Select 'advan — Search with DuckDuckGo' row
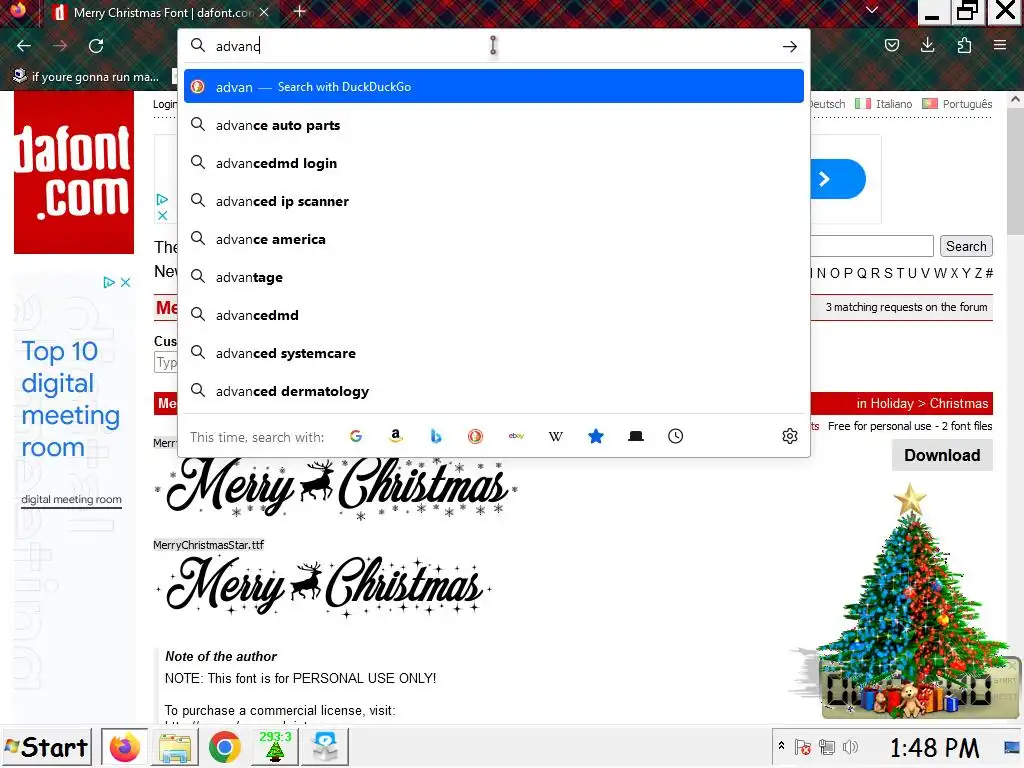Screen dimensions: 1024x768 (x=494, y=86)
